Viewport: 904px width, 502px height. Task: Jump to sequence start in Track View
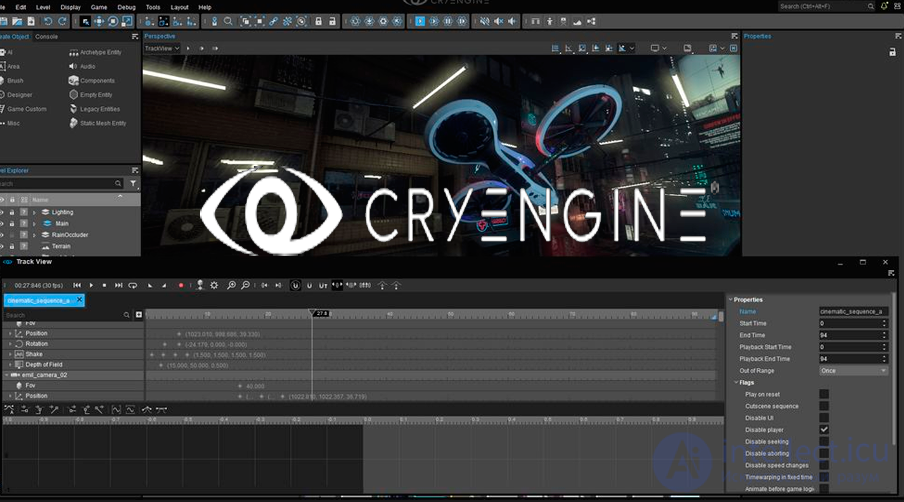tap(77, 285)
